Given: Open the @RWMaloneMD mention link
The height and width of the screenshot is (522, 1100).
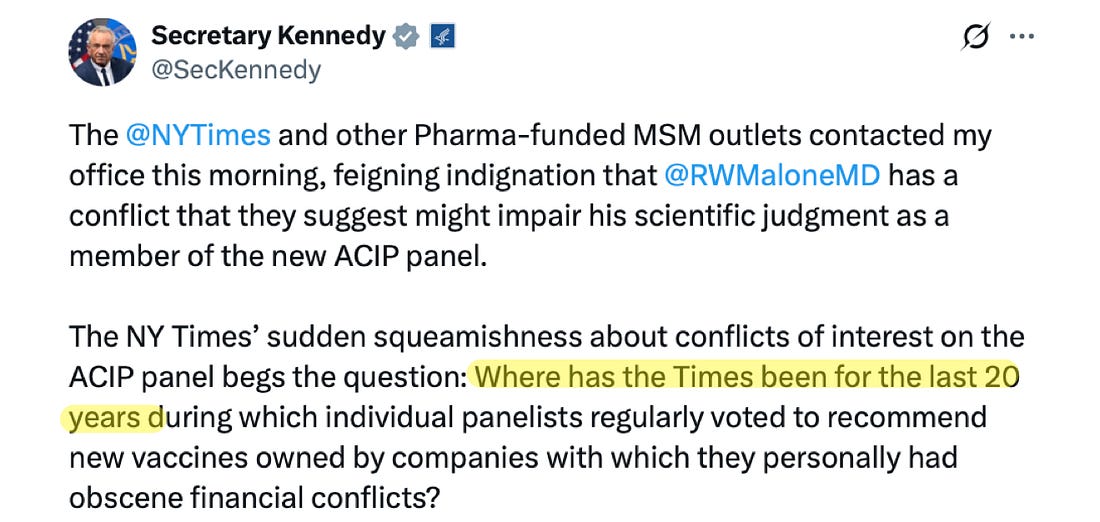Looking at the screenshot, I should (771, 175).
